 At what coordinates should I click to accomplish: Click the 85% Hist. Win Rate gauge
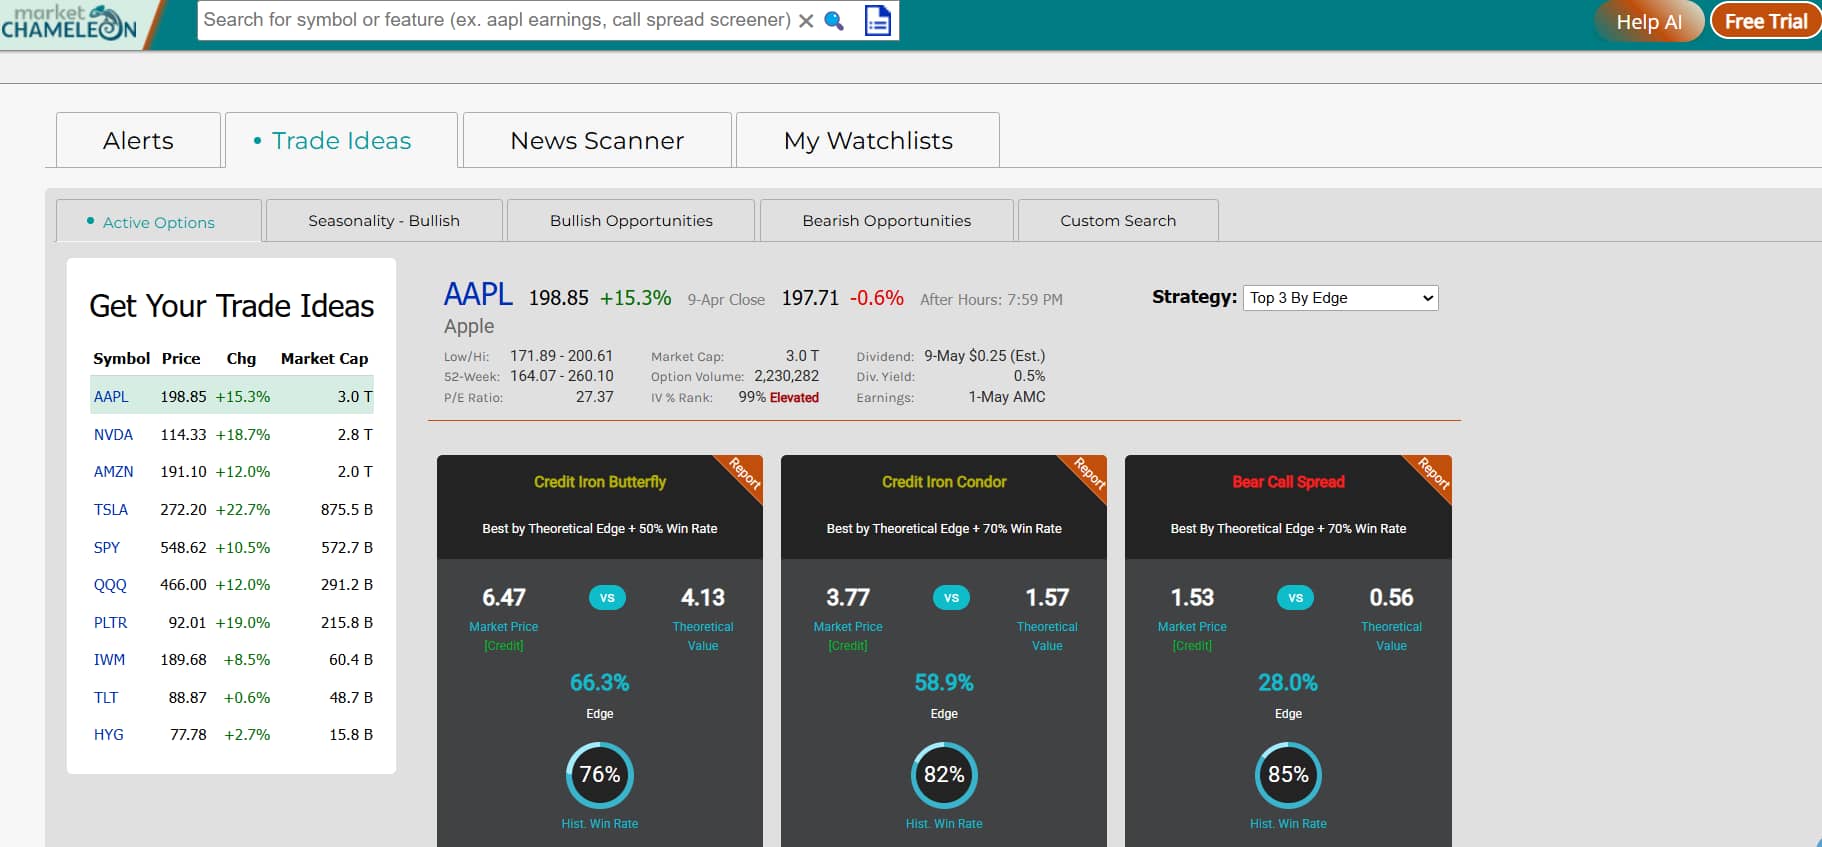pyautogui.click(x=1288, y=775)
